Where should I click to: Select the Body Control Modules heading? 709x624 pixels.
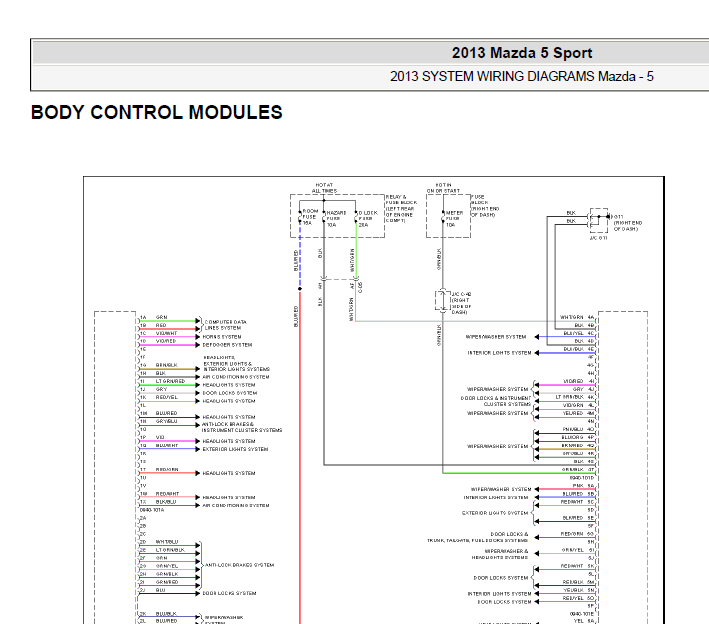pos(157,113)
